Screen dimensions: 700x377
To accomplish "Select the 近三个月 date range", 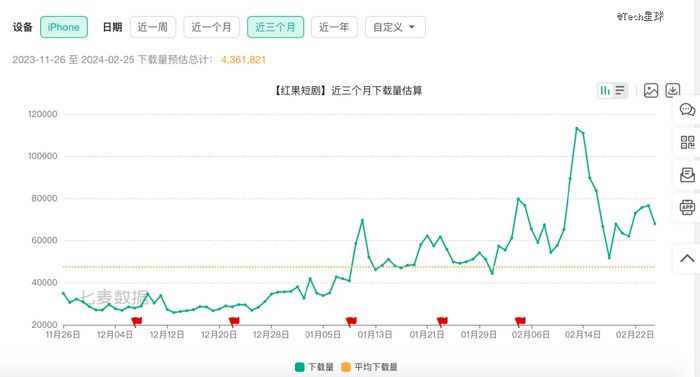I will pyautogui.click(x=275, y=27).
